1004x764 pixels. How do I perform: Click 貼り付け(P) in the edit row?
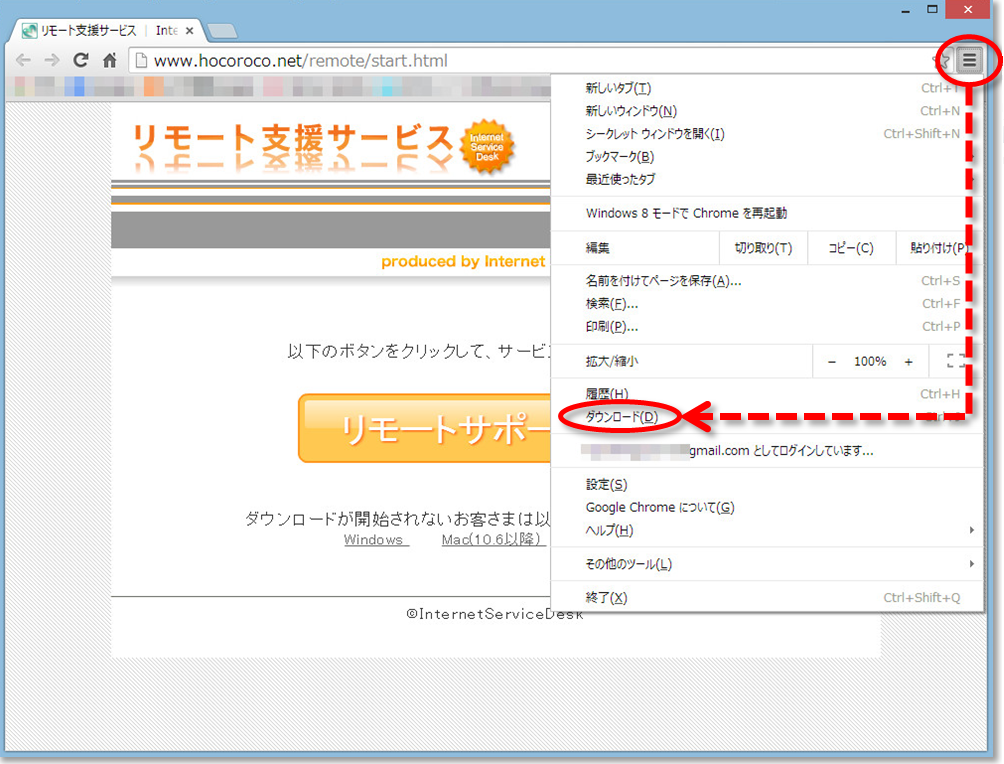click(939, 248)
